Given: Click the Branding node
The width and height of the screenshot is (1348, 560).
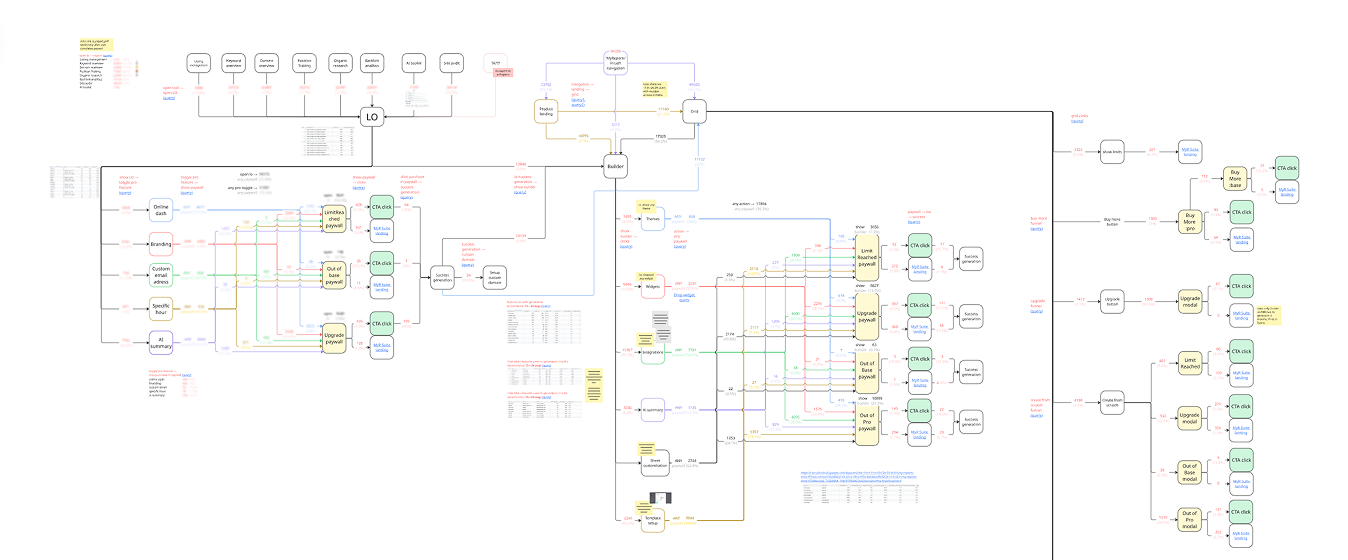Looking at the screenshot, I should (161, 243).
